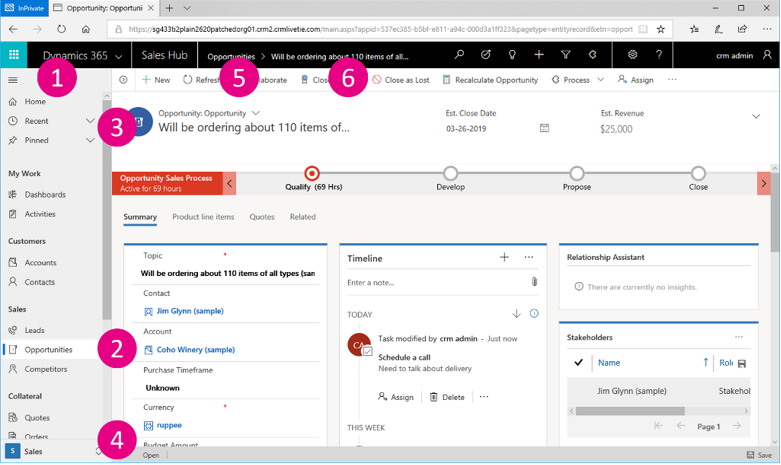The height and width of the screenshot is (465, 781).
Task: Open the Quotes tab
Action: click(x=262, y=217)
